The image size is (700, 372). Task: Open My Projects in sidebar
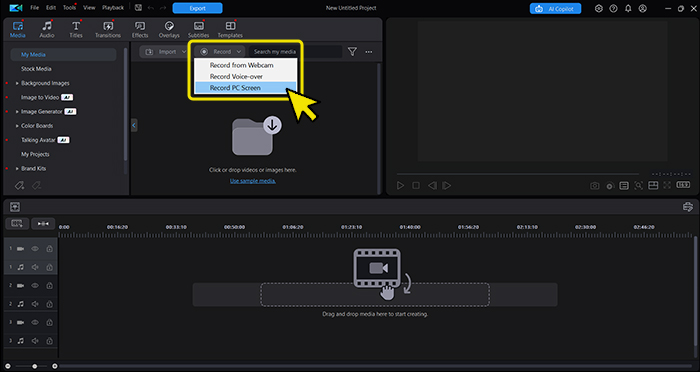[35, 155]
